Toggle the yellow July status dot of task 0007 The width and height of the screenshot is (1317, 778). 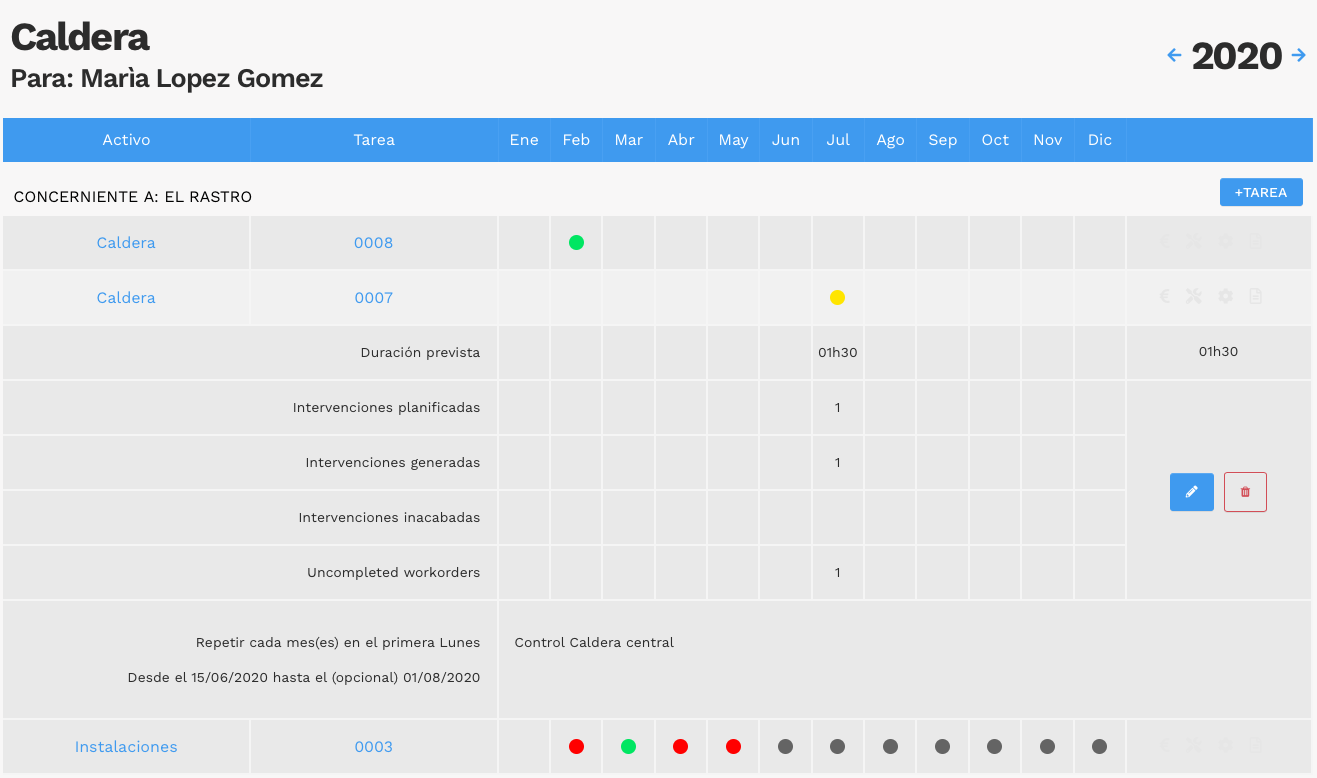click(838, 297)
